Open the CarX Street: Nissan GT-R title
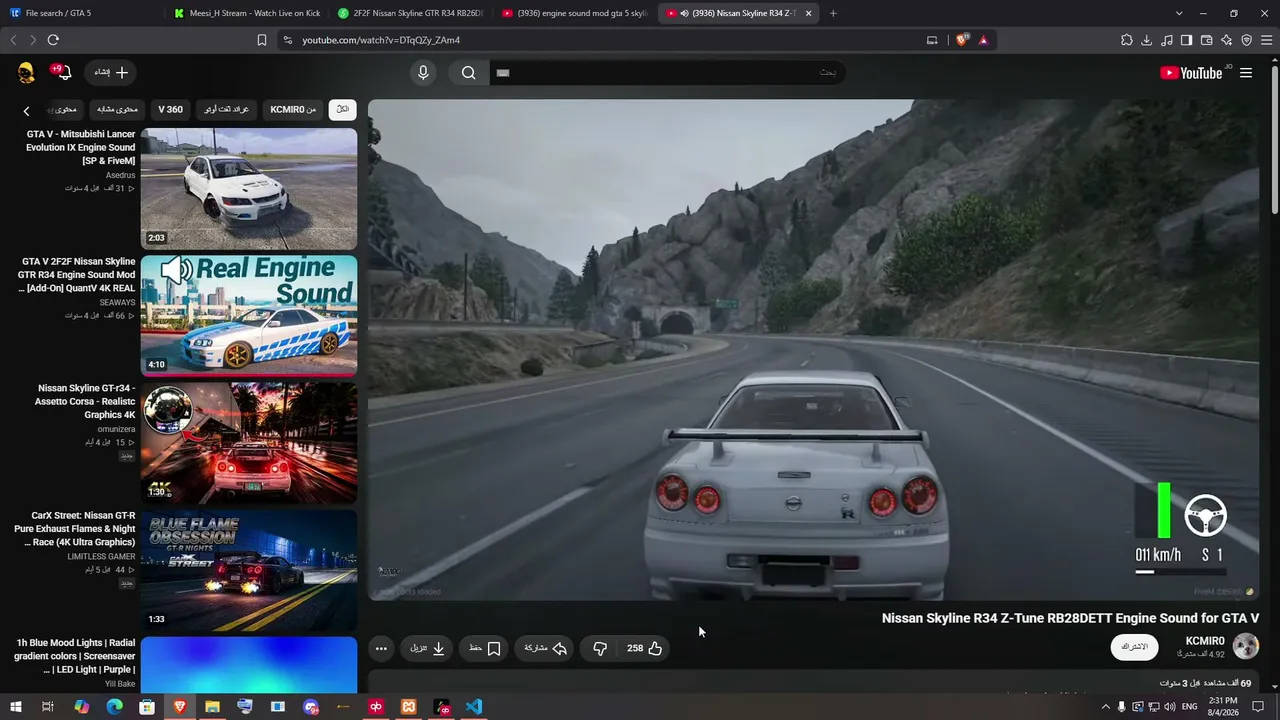The width and height of the screenshot is (1280, 720). click(75, 529)
